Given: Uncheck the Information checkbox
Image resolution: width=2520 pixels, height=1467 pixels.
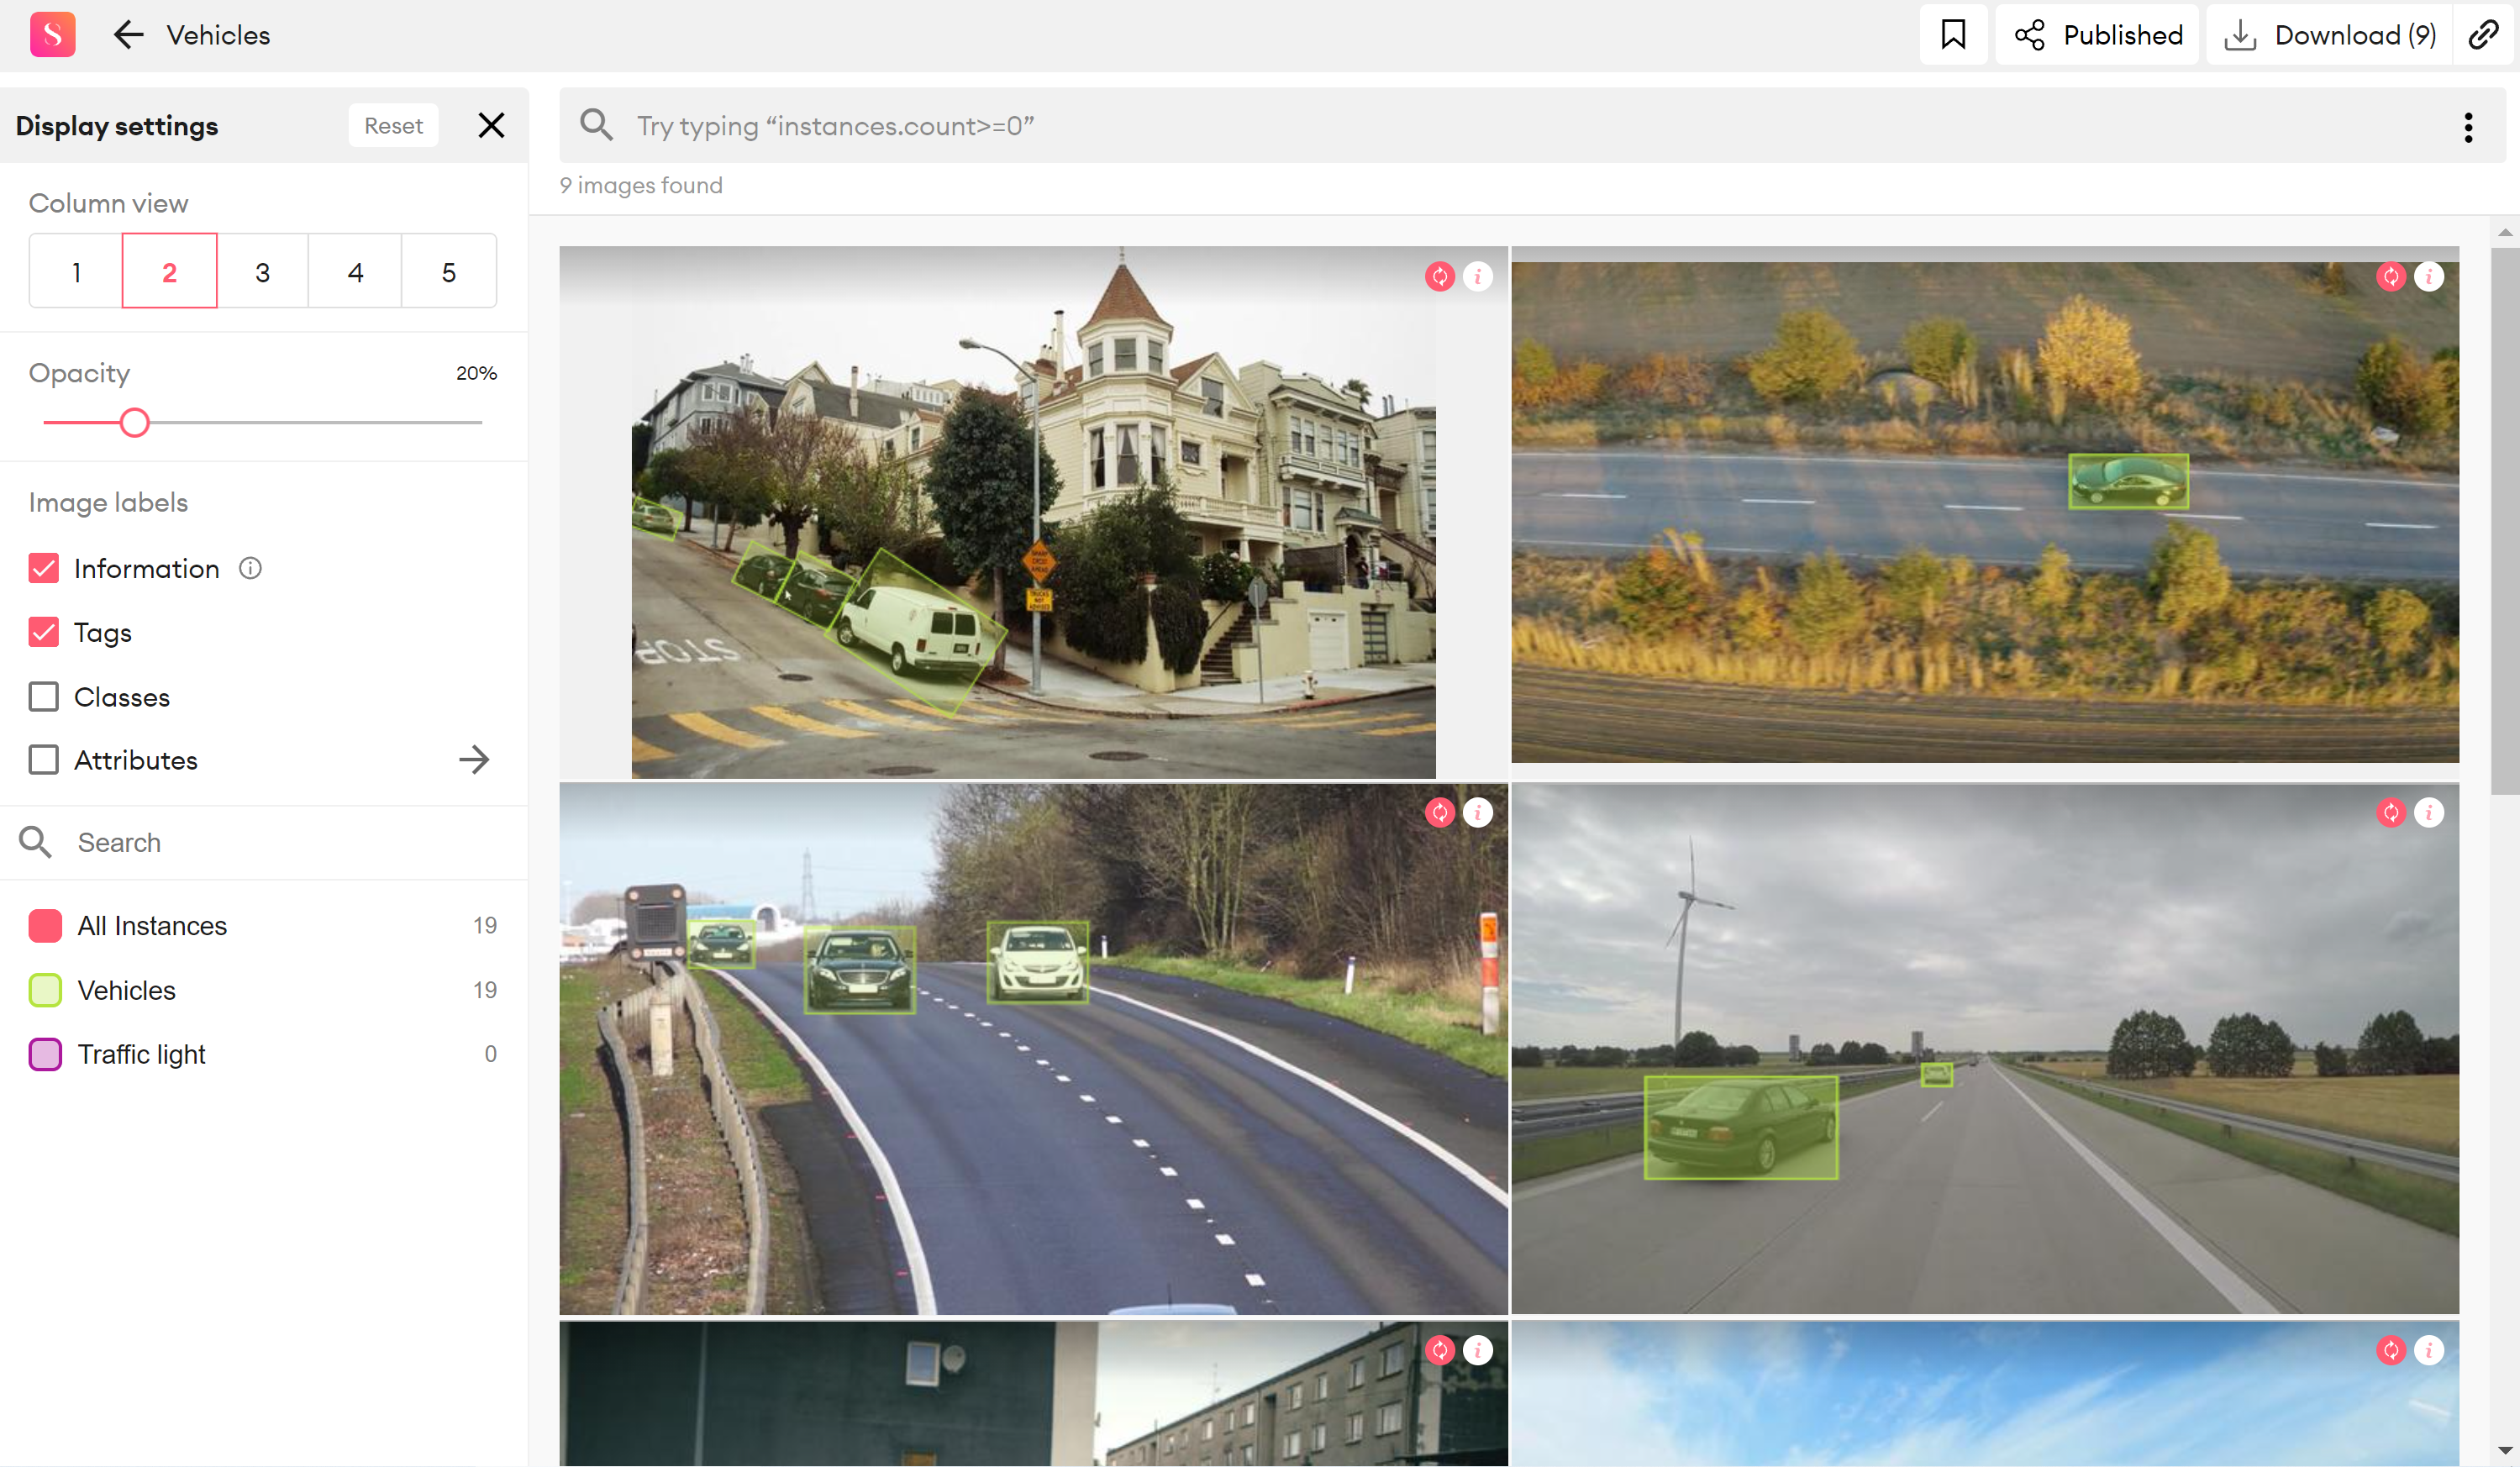Looking at the screenshot, I should [44, 569].
